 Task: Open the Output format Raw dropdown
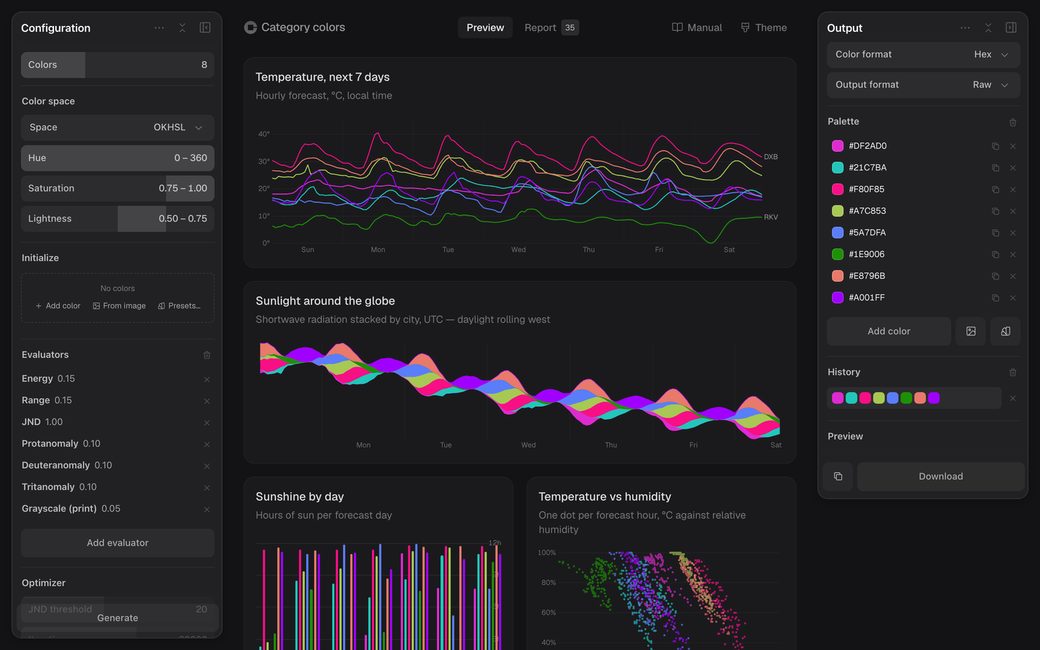pyautogui.click(x=923, y=85)
